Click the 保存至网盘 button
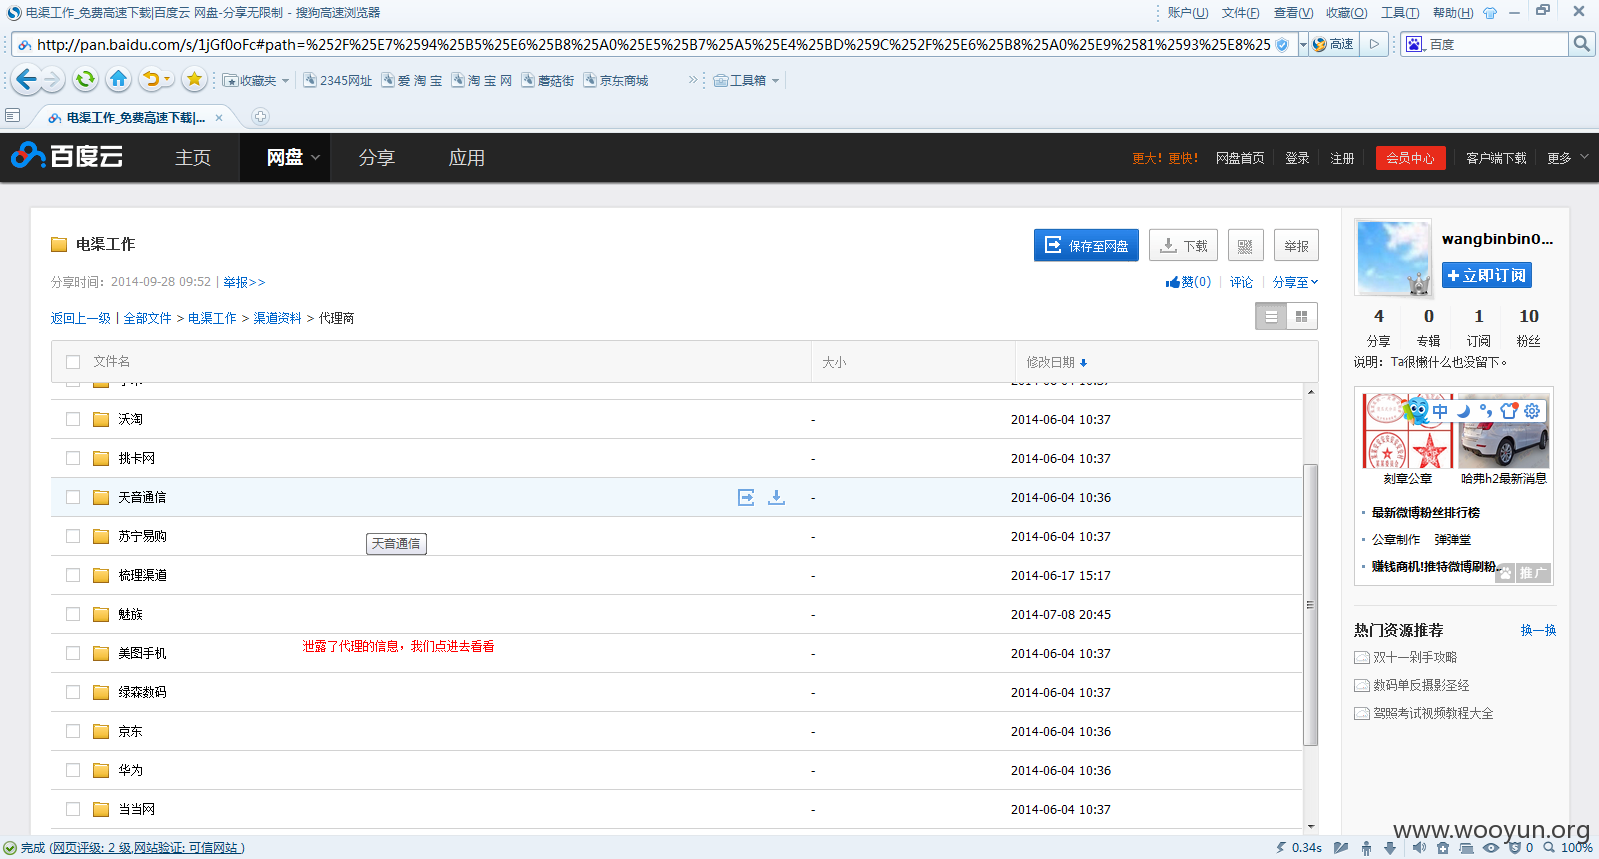This screenshot has height=859, width=1599. [1086, 245]
